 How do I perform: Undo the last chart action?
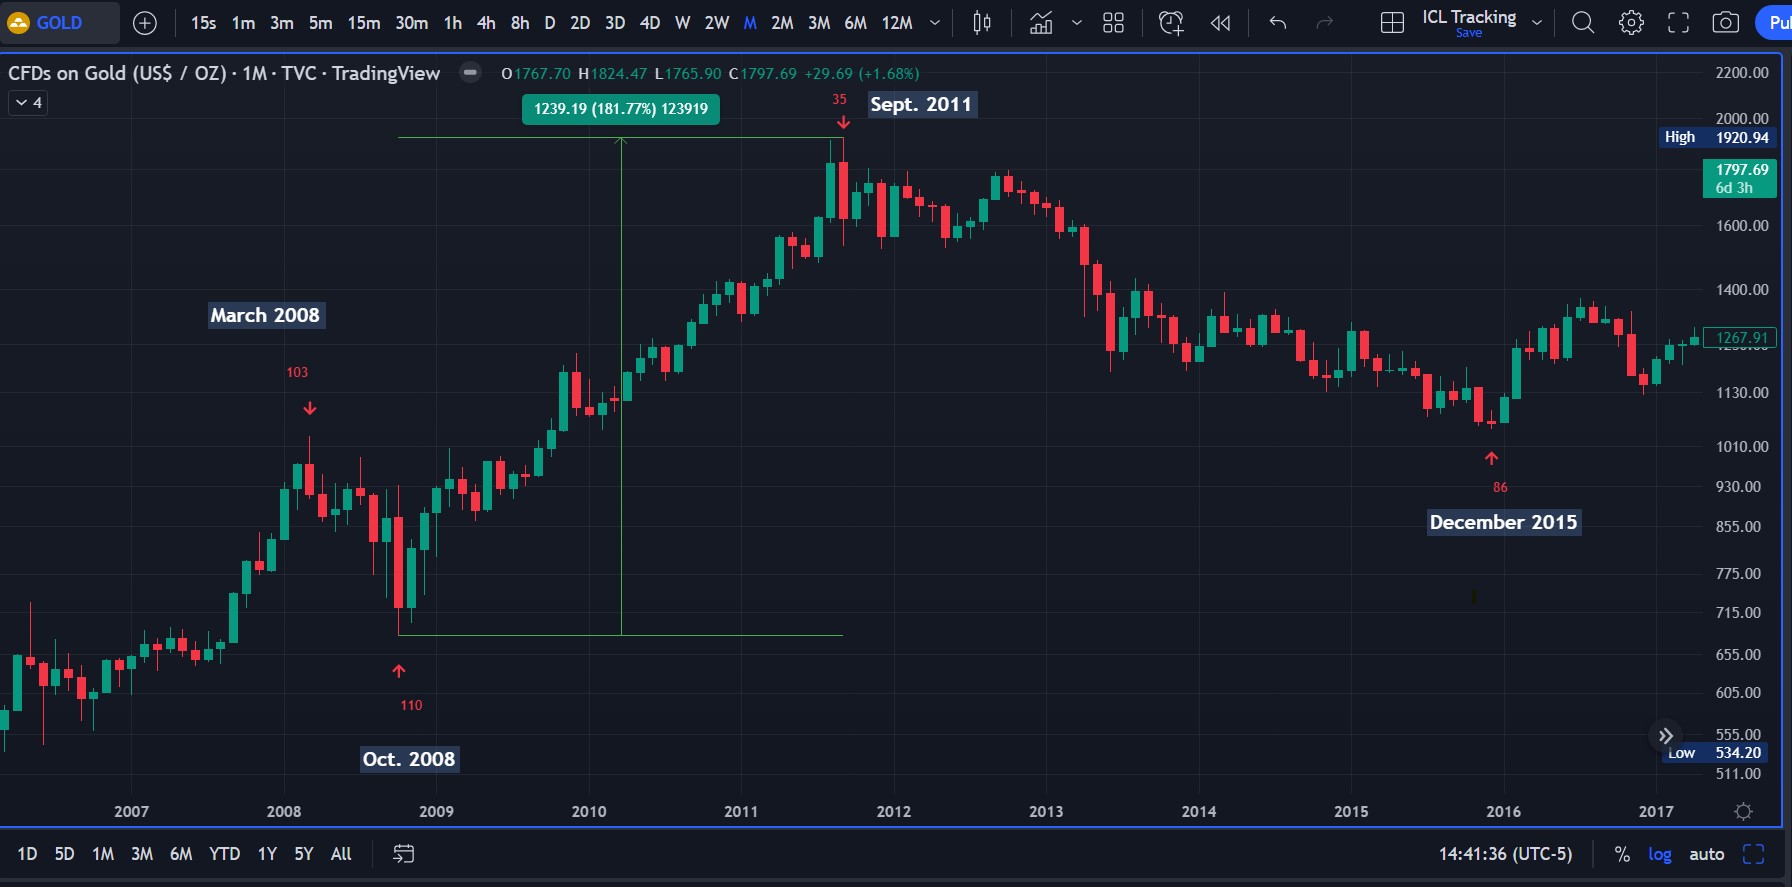[1277, 23]
